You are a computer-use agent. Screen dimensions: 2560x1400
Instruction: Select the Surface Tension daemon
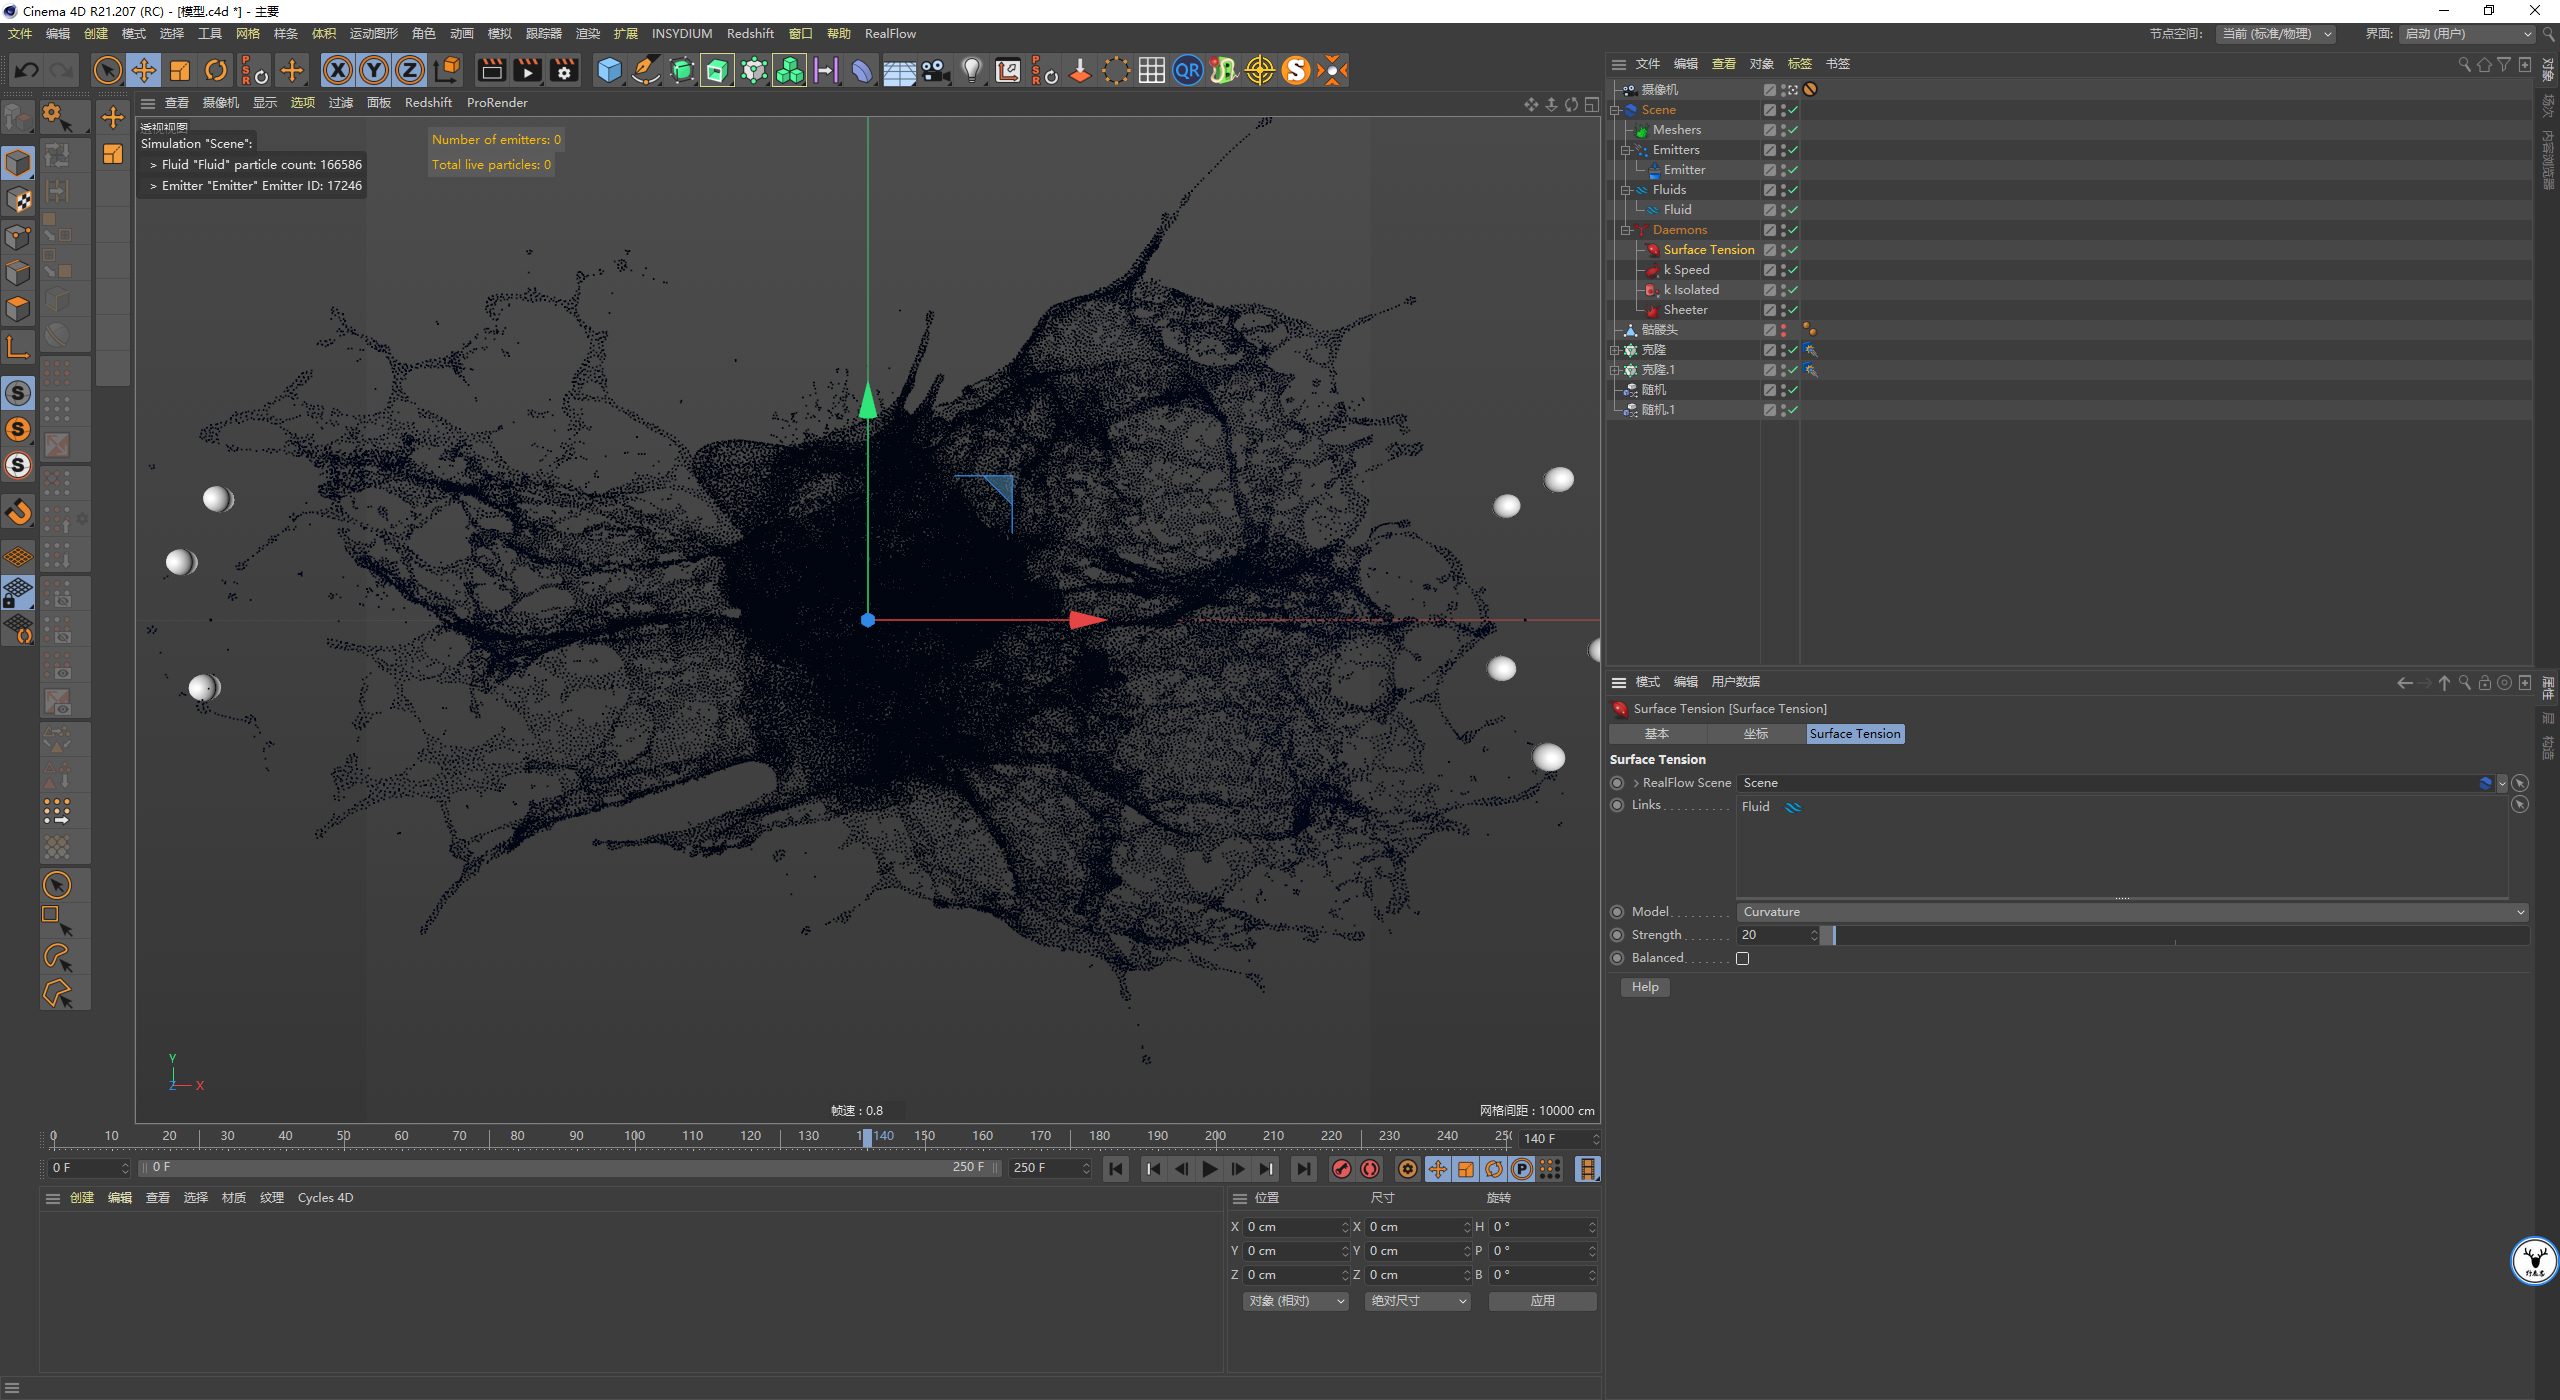tap(1709, 250)
